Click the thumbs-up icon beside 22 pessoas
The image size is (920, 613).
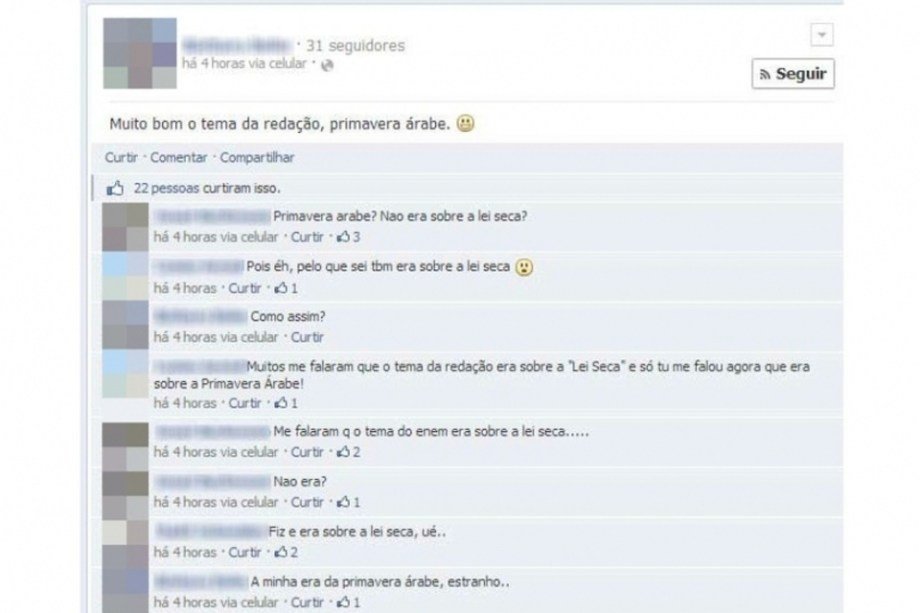(x=115, y=188)
